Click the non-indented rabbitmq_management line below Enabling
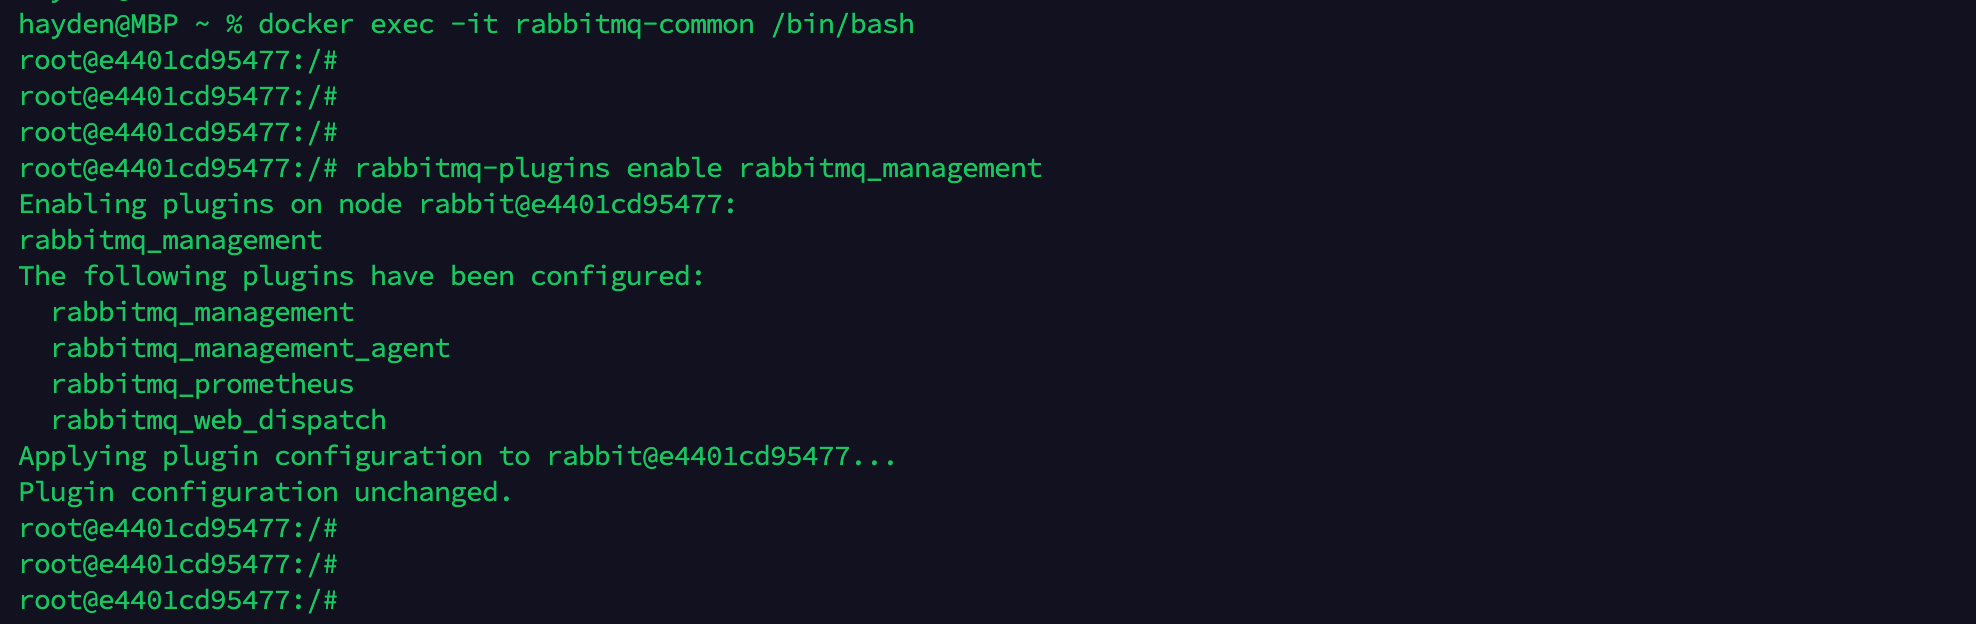The image size is (1976, 624). click(x=170, y=240)
